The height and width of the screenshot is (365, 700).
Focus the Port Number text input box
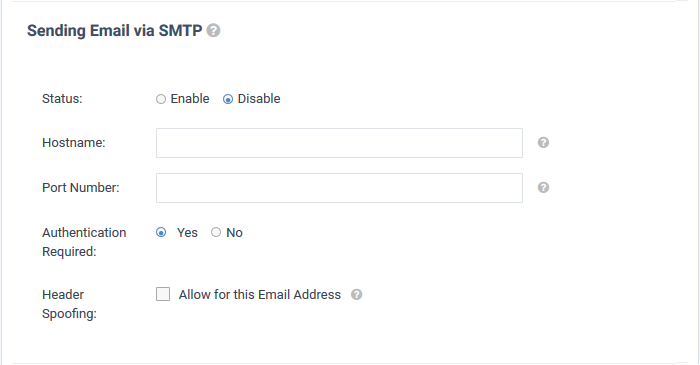click(339, 188)
